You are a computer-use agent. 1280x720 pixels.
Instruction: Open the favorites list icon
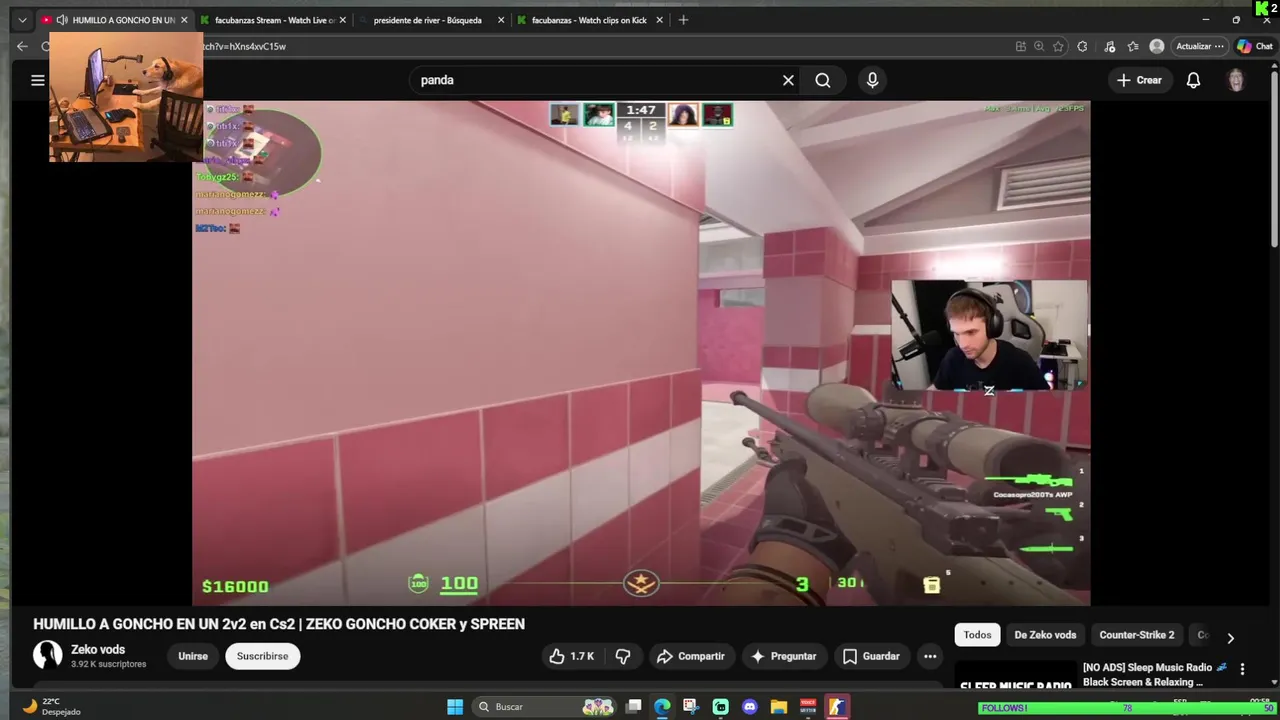click(1133, 46)
